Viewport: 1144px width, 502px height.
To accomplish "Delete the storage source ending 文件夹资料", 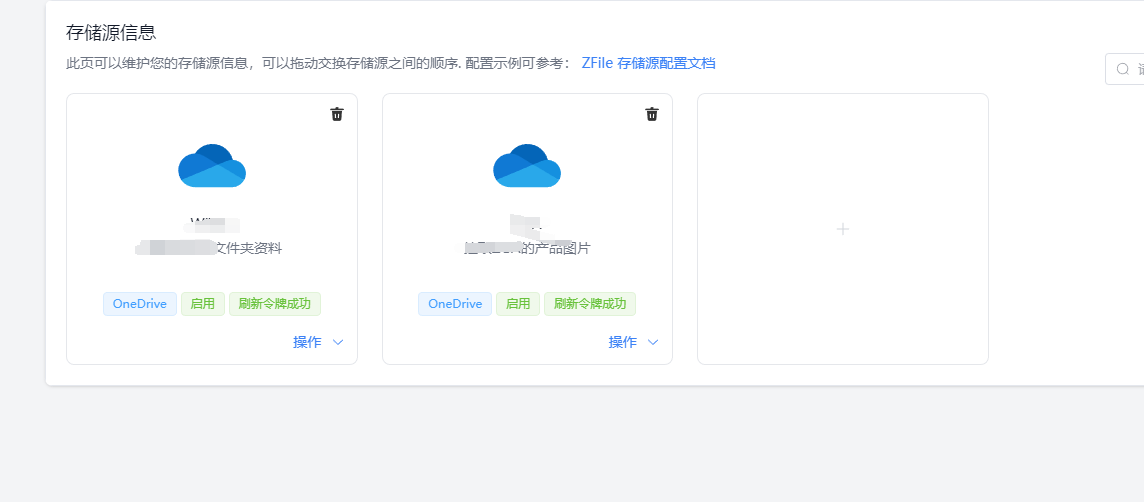I will pyautogui.click(x=336, y=114).
